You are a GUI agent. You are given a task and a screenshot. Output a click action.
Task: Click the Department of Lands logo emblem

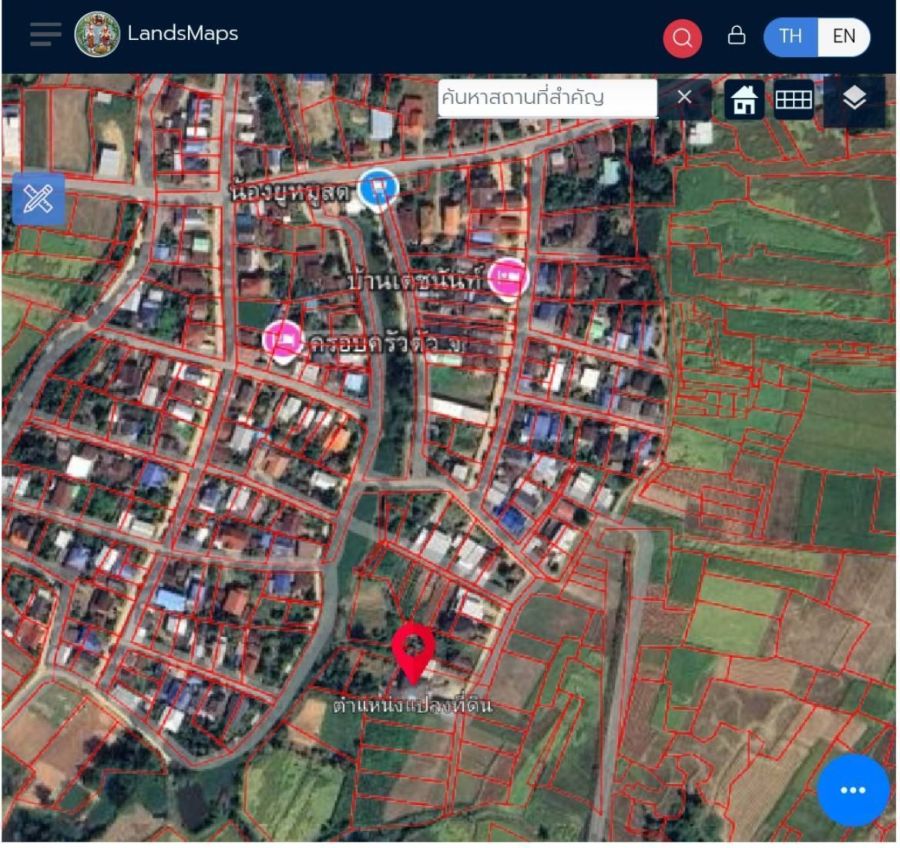pos(97,34)
